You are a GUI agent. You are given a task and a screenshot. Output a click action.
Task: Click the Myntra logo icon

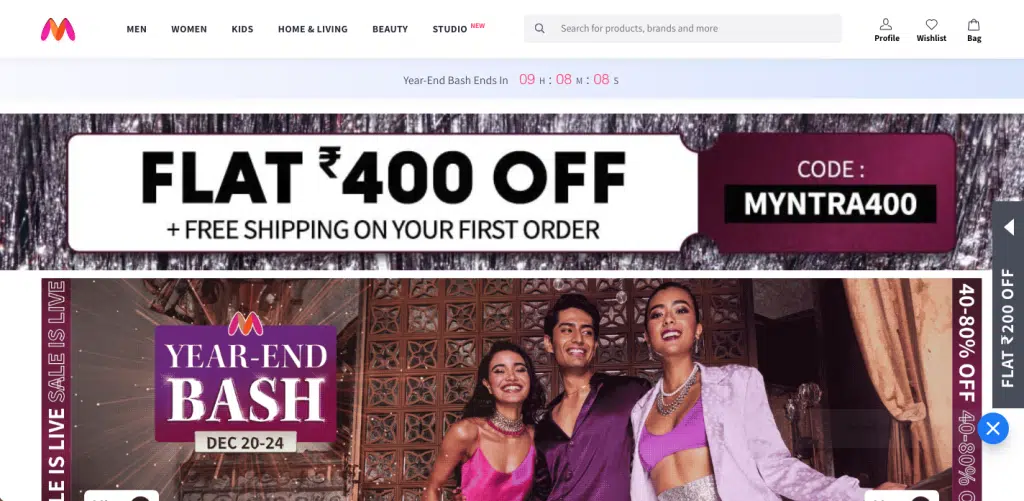[x=58, y=29]
